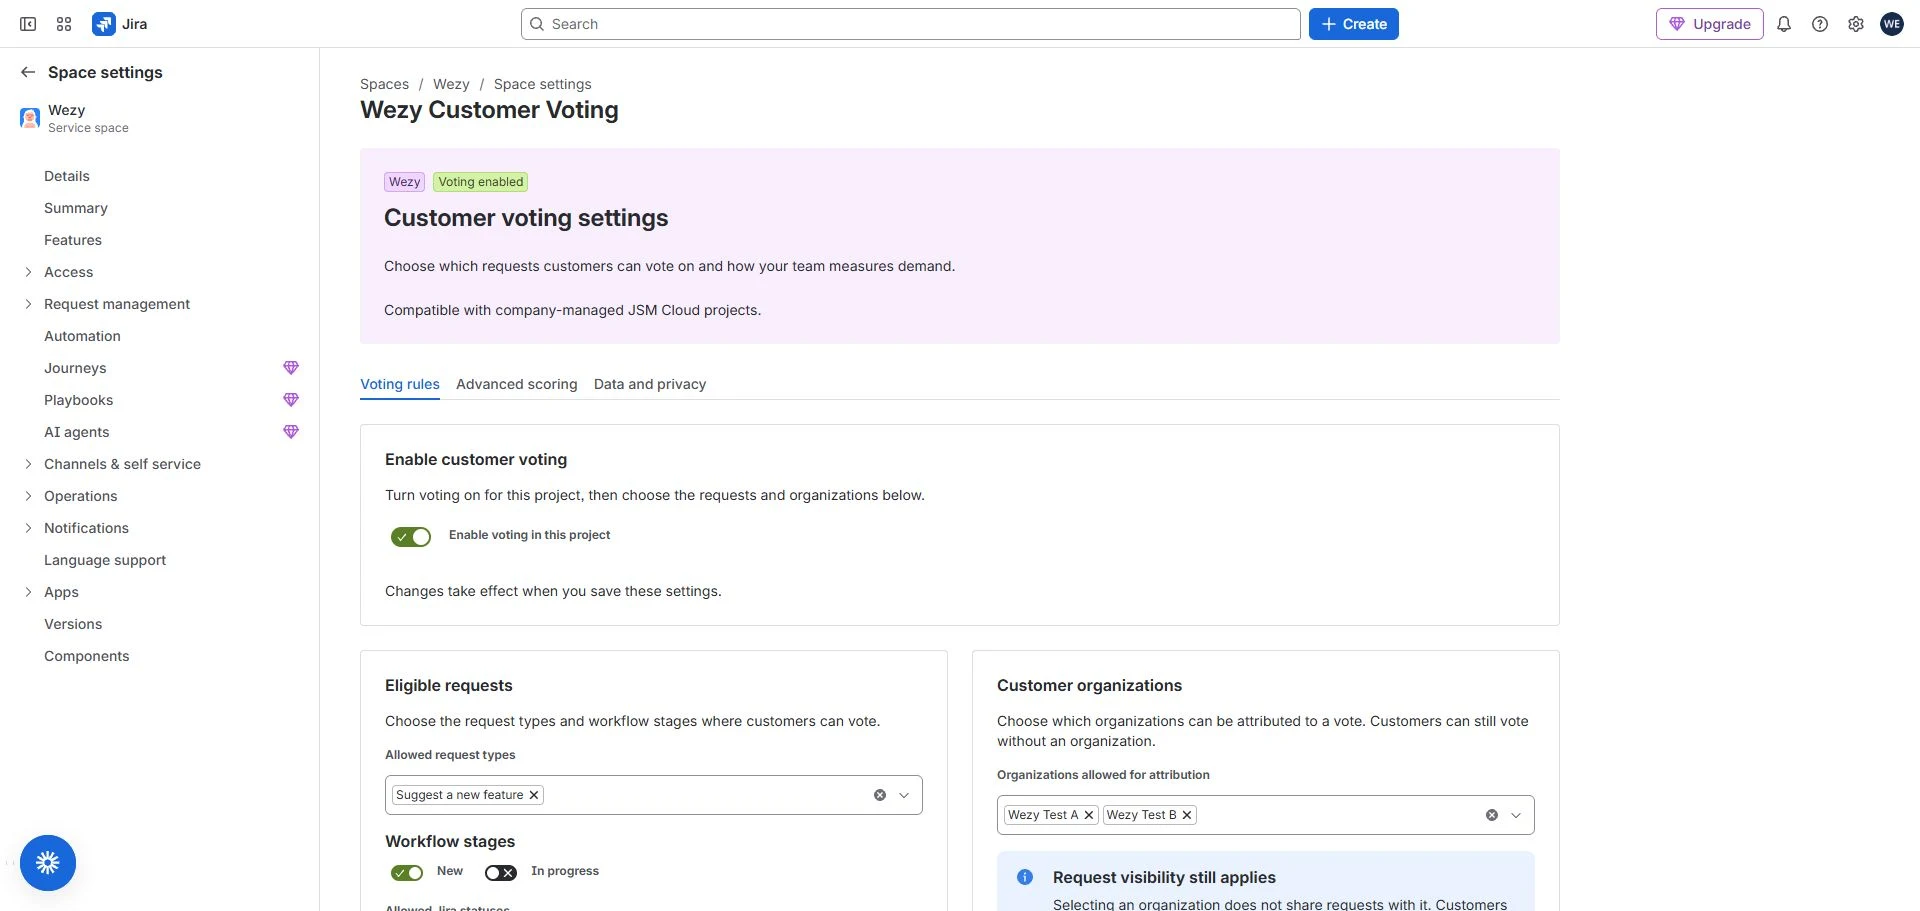Open Details in the sidebar
The height and width of the screenshot is (911, 1920).
(x=67, y=176)
